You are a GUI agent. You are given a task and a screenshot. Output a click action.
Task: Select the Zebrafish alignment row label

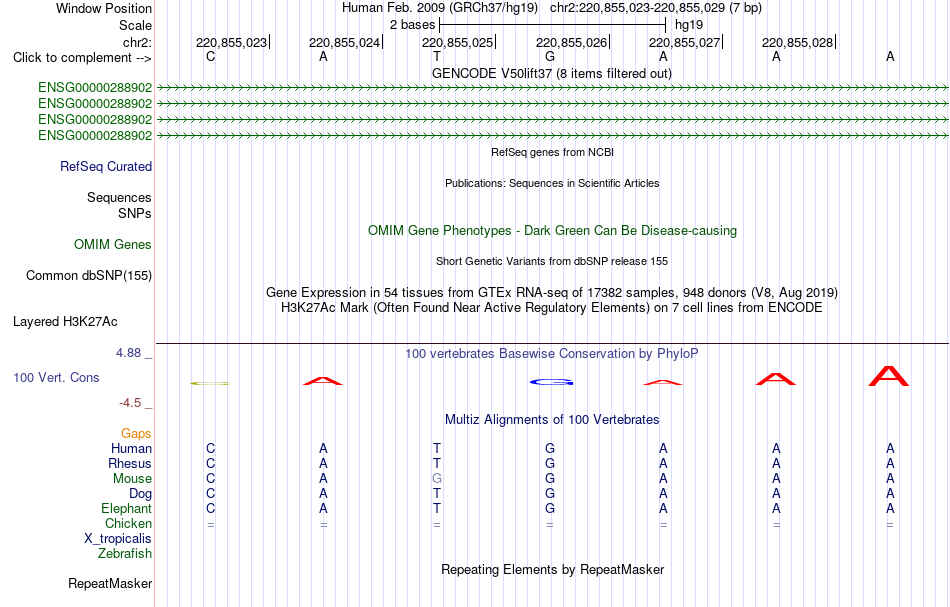tap(125, 553)
